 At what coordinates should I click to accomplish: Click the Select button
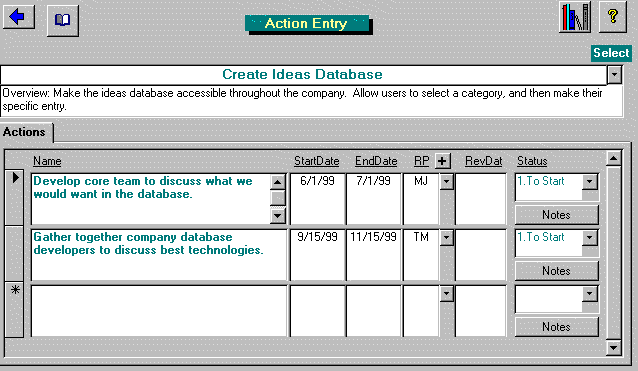pyautogui.click(x=611, y=53)
